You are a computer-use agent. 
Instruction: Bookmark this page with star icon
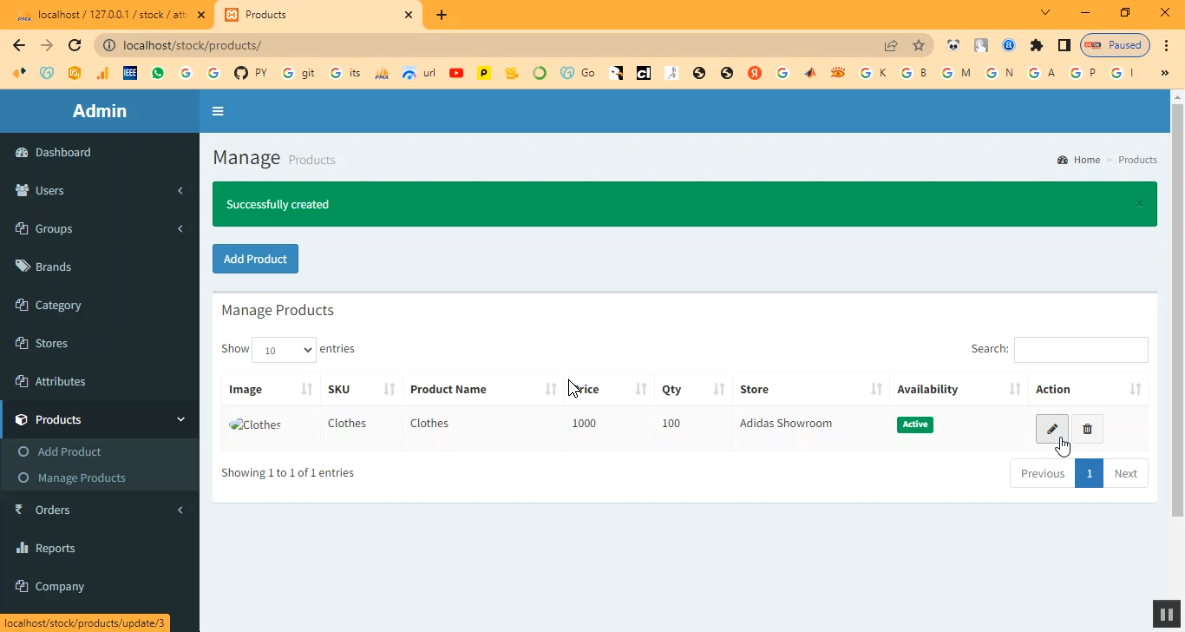(x=918, y=45)
